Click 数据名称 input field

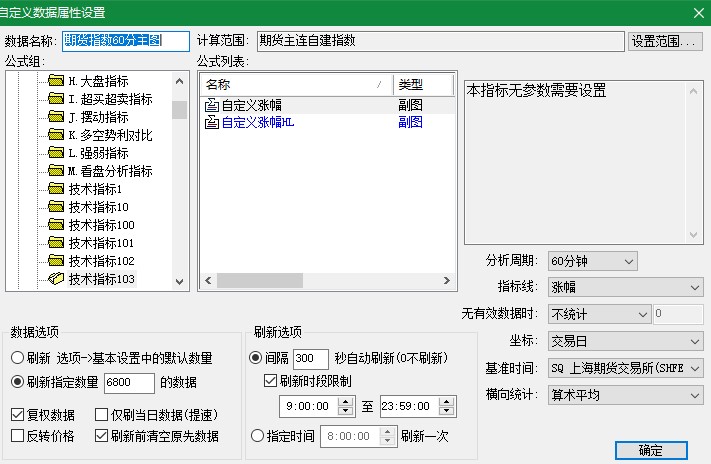(x=126, y=41)
